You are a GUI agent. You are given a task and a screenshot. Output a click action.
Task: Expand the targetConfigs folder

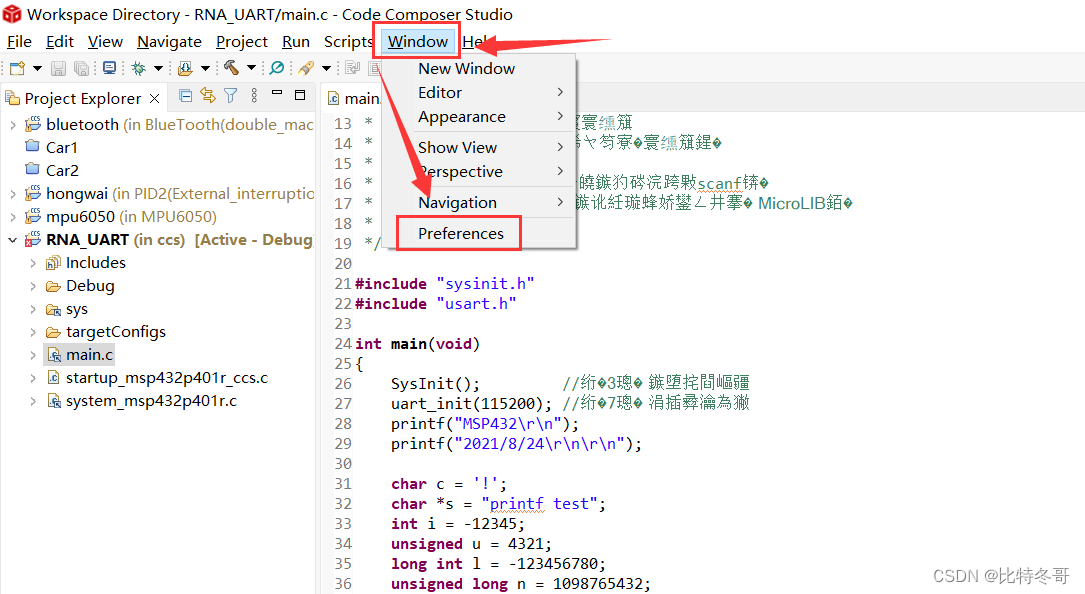(33, 332)
